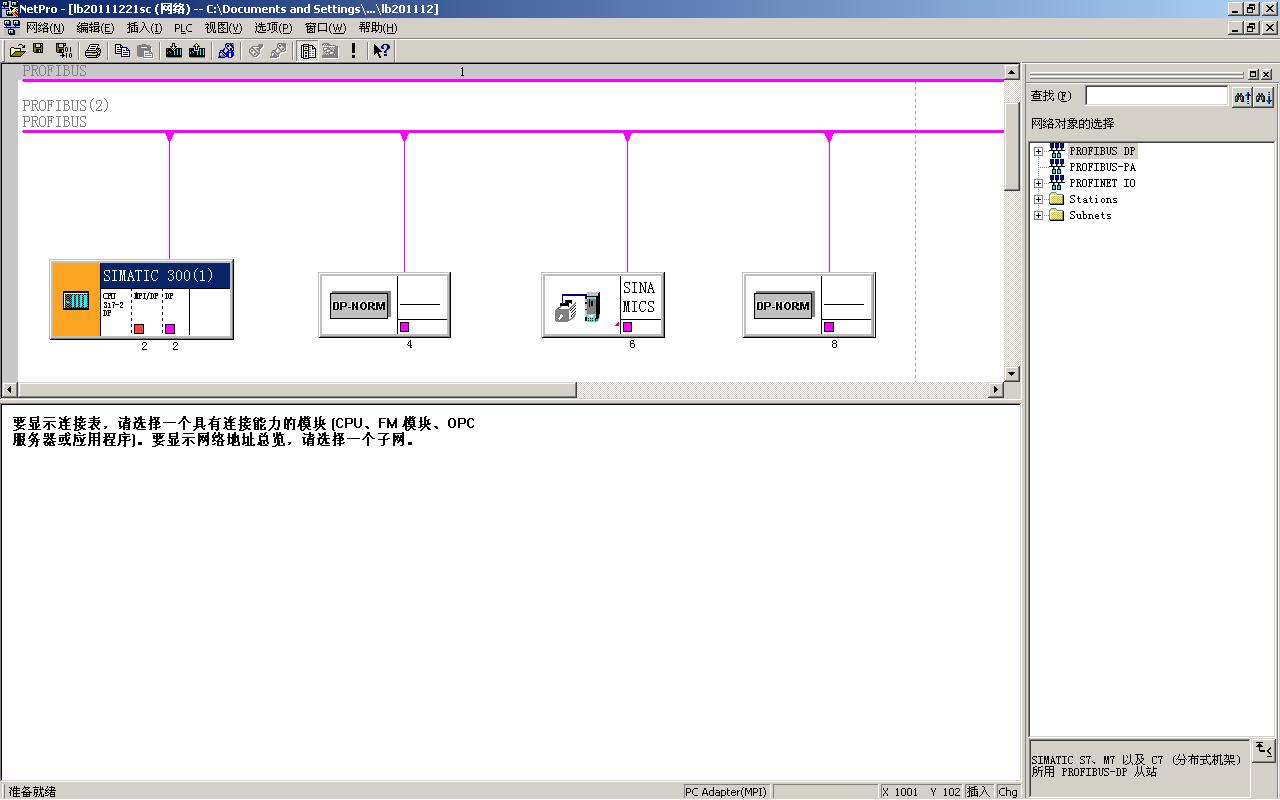Click the search upward binoculars button

(1242, 96)
